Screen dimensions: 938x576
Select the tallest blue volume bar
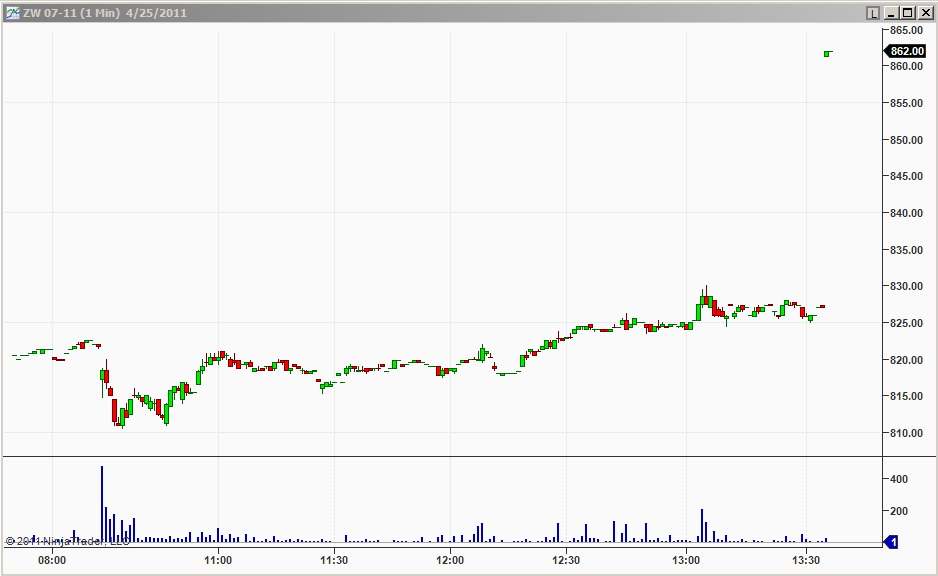click(x=102, y=504)
